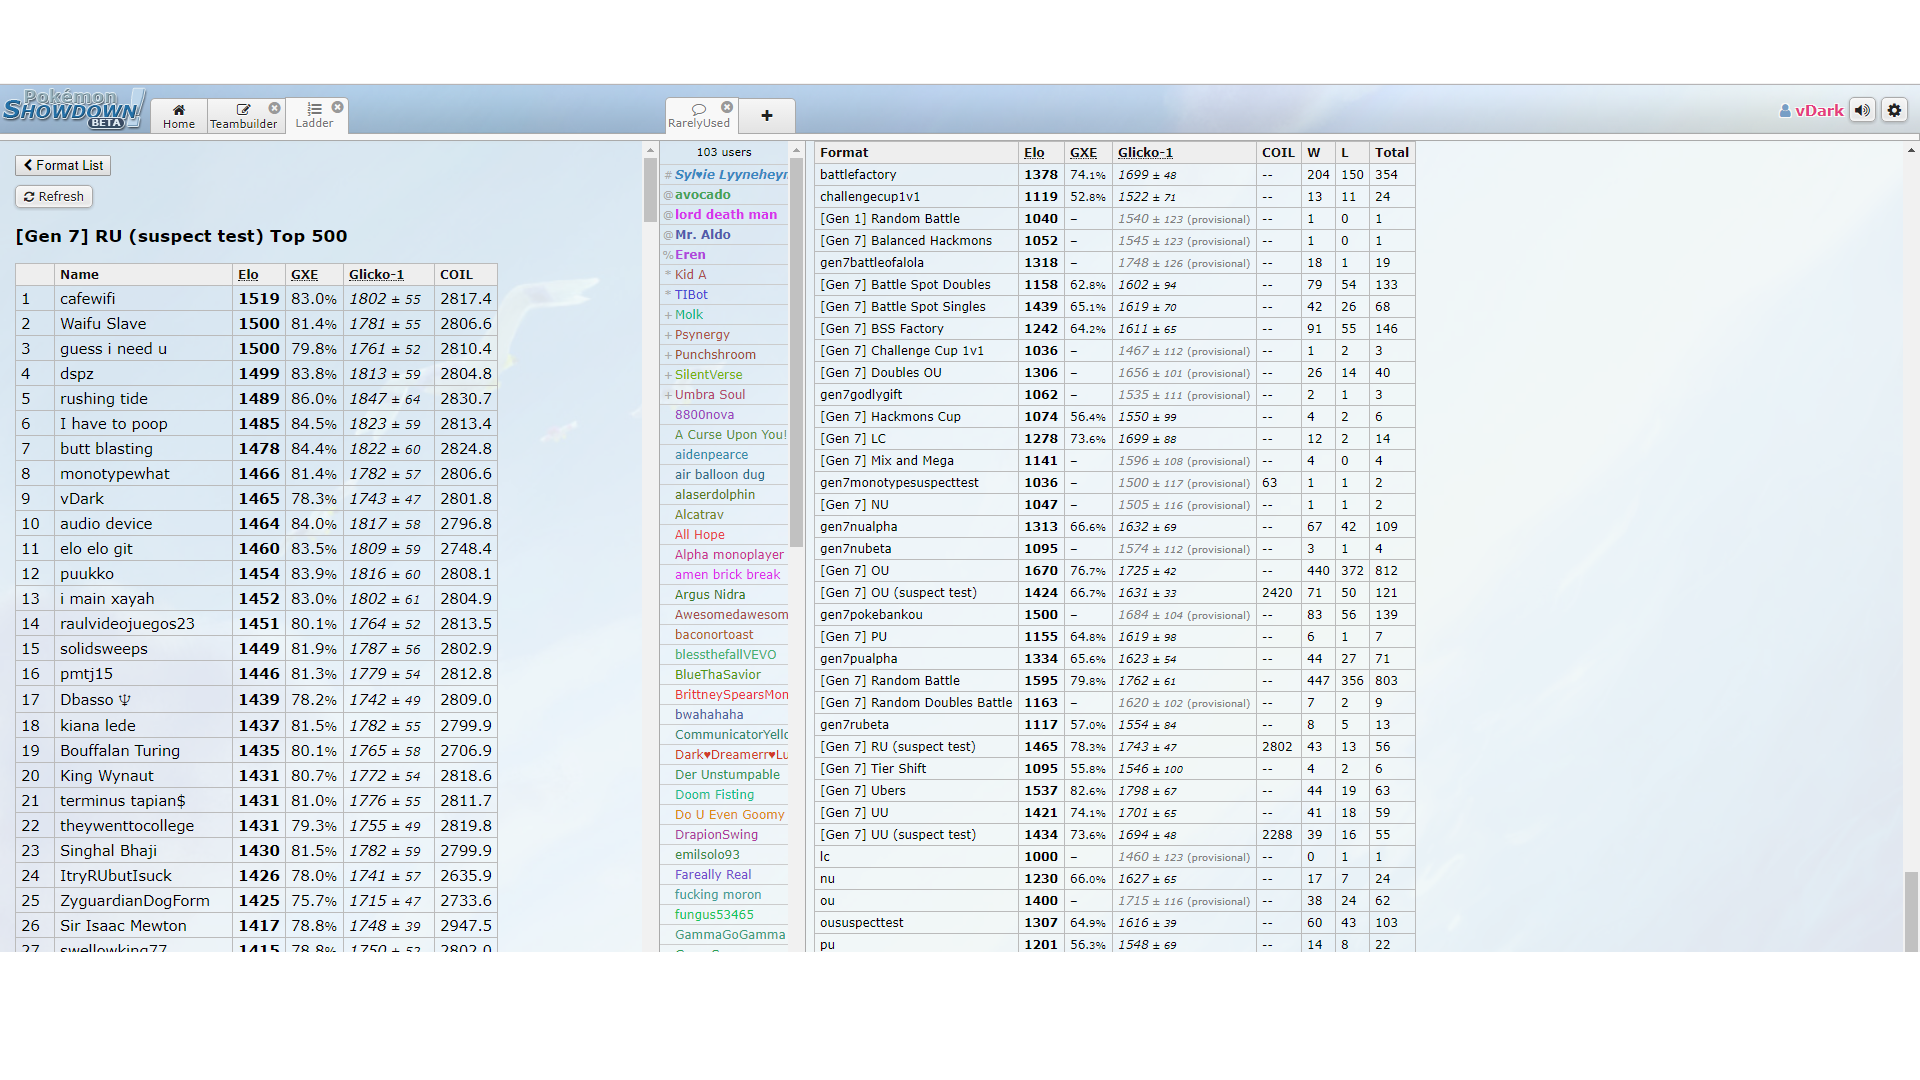Image resolution: width=1920 pixels, height=1080 pixels.
Task: Open the options gear icon
Action: pyautogui.click(x=1894, y=110)
